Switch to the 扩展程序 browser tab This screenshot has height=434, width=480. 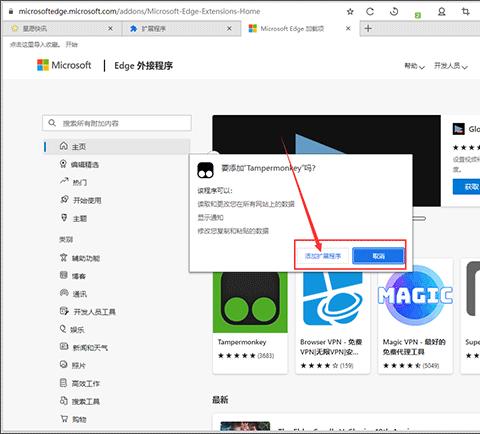click(x=181, y=29)
